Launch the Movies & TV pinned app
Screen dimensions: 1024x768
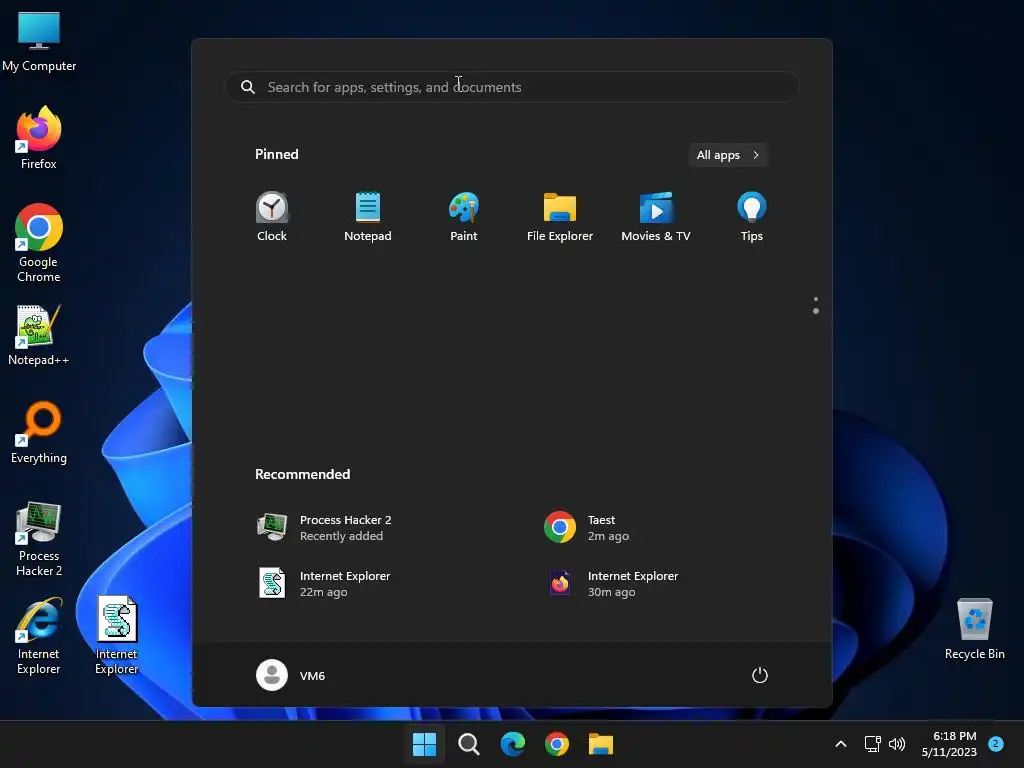(x=656, y=217)
